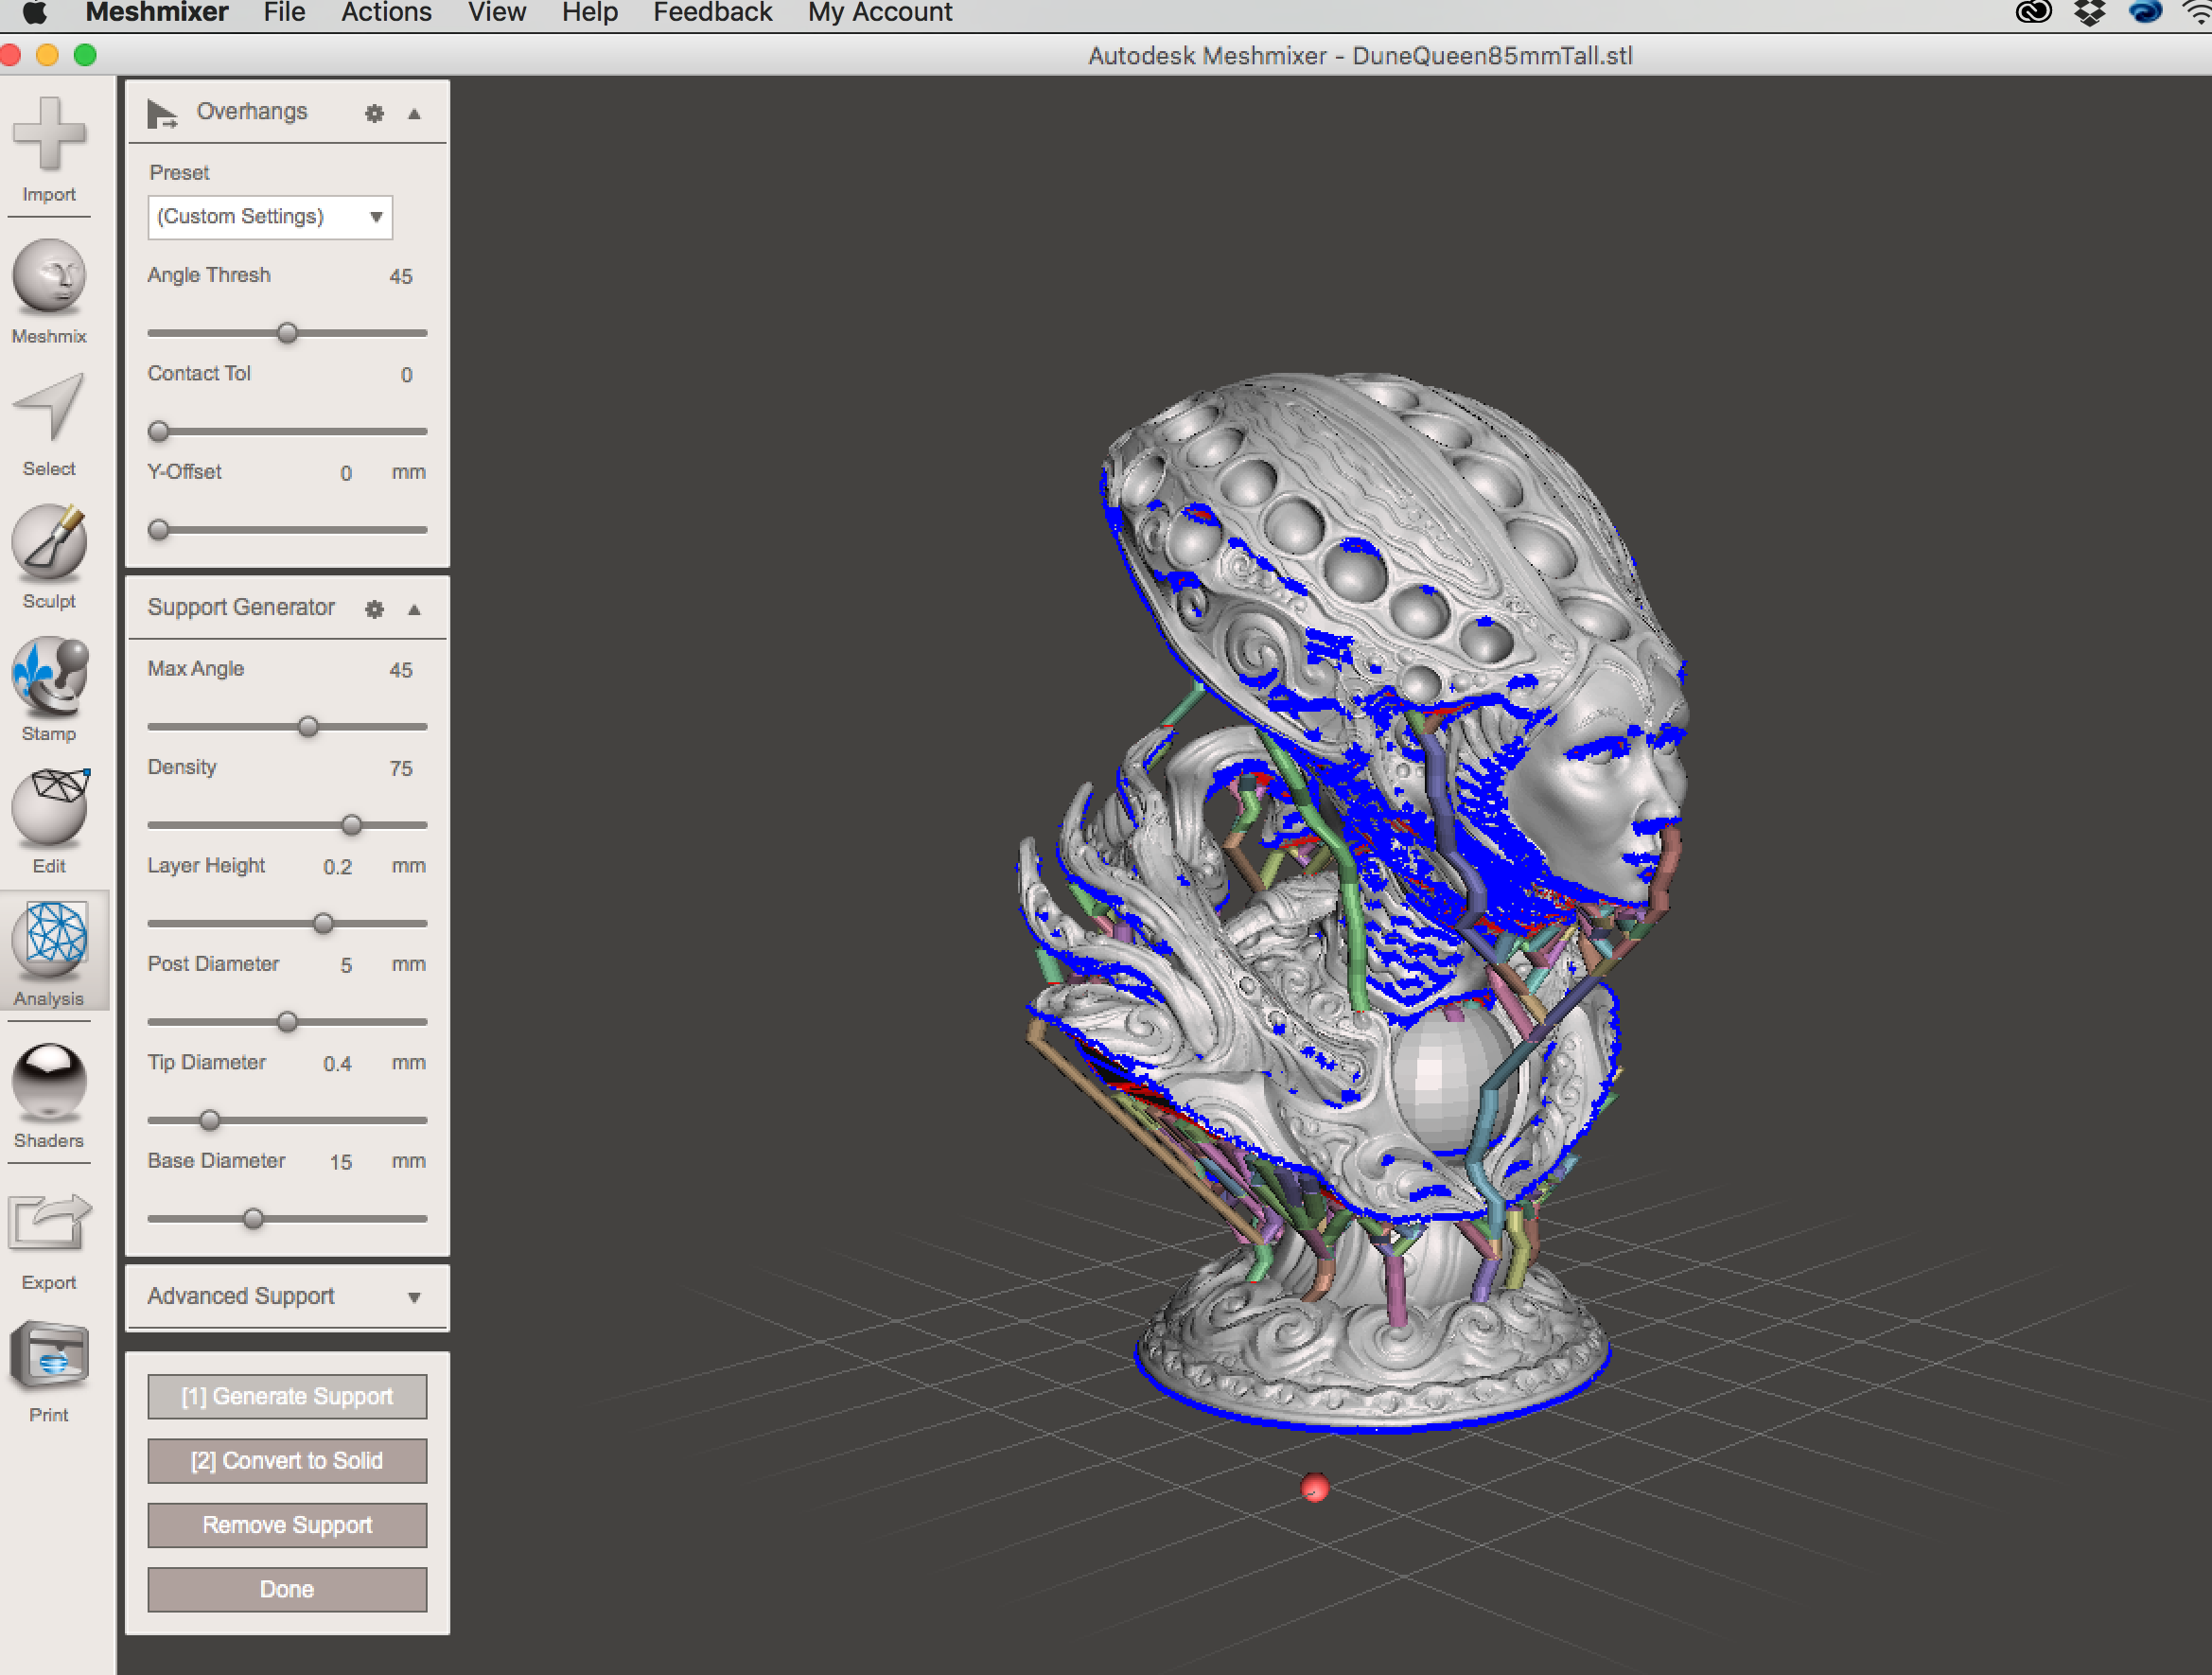The image size is (2212, 1675).
Task: Click the Contact Tol value 0
Action: pos(406,375)
